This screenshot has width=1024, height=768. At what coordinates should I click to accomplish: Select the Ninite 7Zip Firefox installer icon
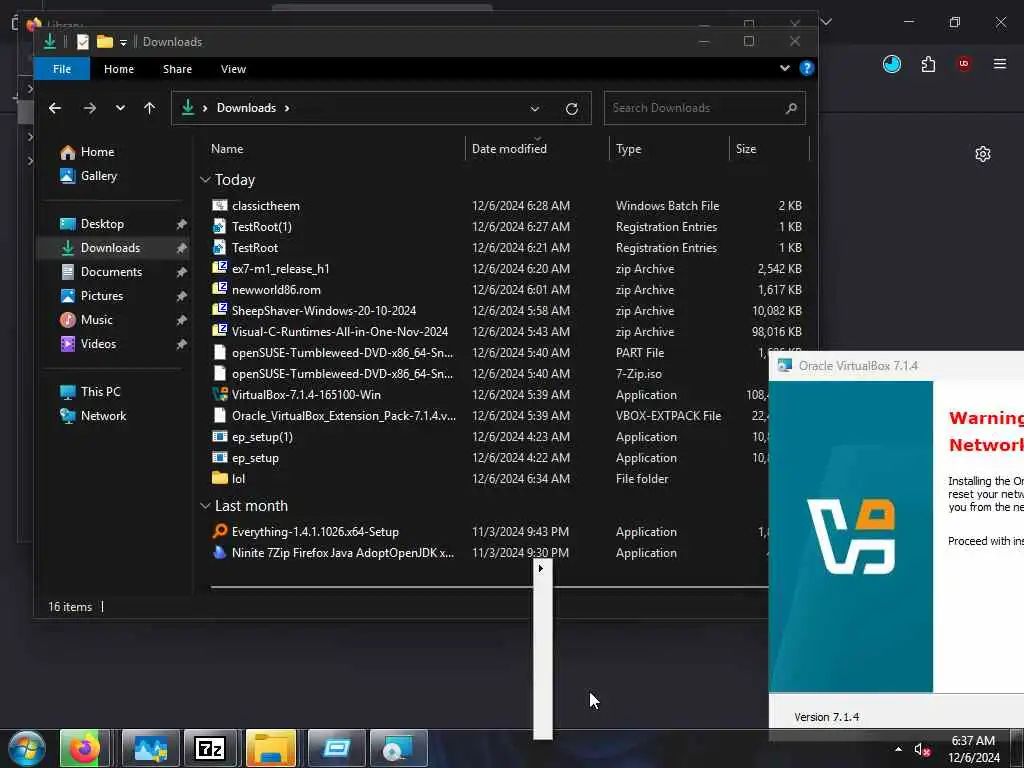[x=220, y=552]
